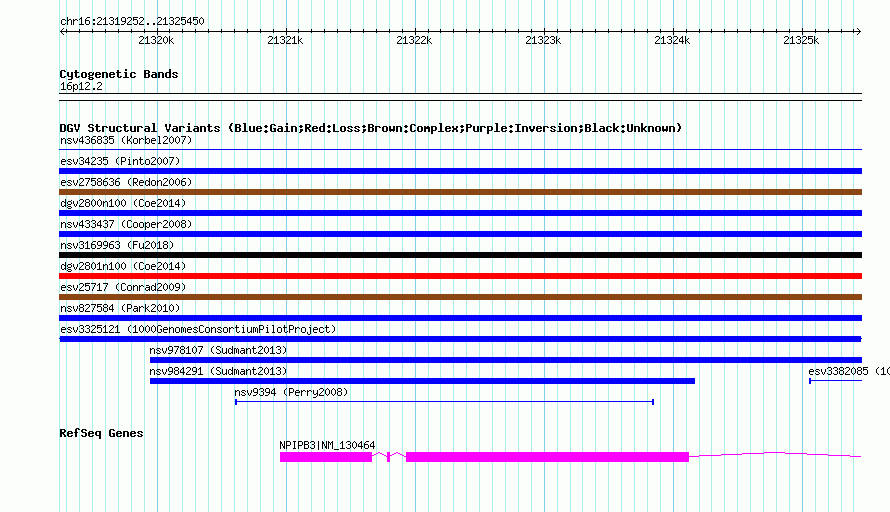Click the nsv984291 blue gain bar
Image resolution: width=890 pixels, height=512 pixels.
tap(422, 381)
